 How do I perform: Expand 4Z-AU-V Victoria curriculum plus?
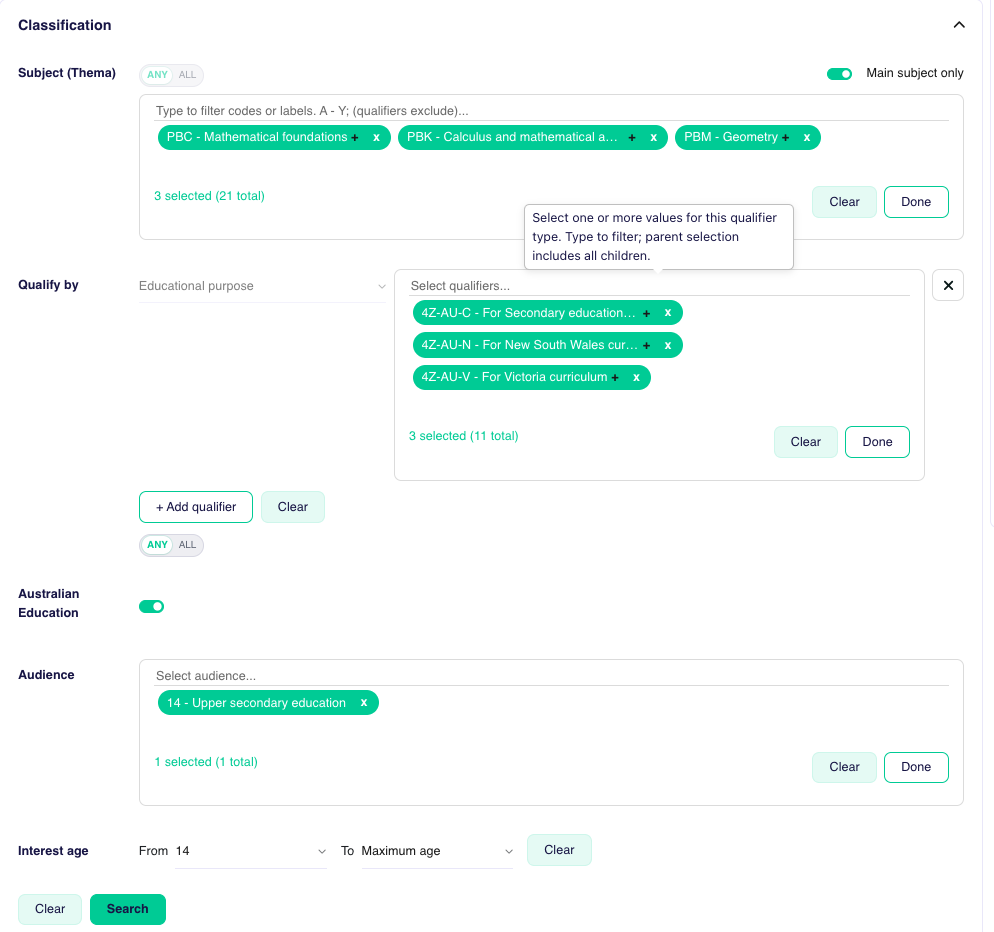click(615, 377)
